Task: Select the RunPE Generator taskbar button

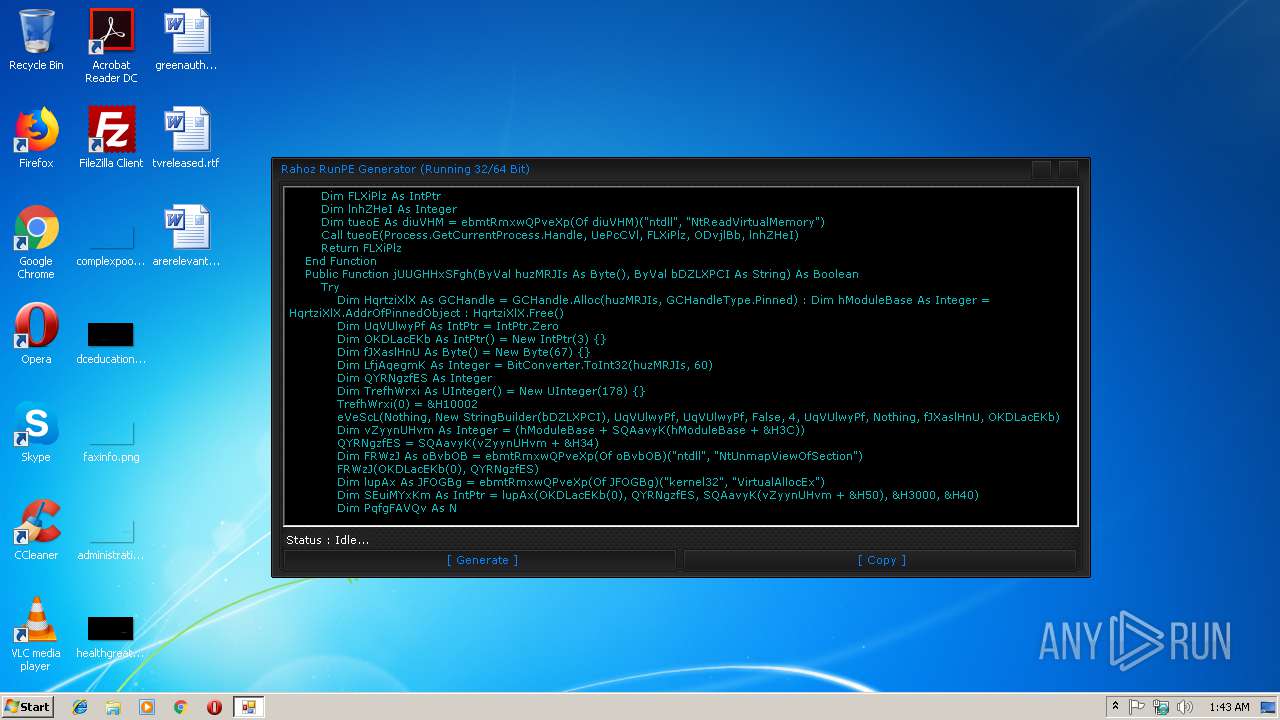Action: pyautogui.click(x=248, y=706)
